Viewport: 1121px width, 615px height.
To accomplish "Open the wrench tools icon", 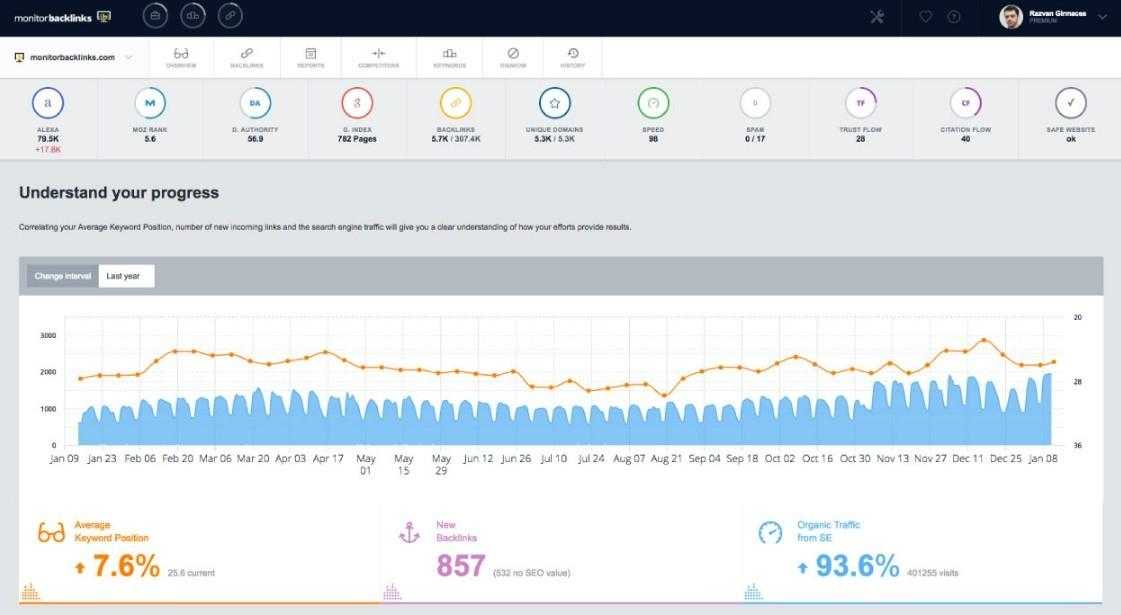I will click(x=877, y=17).
